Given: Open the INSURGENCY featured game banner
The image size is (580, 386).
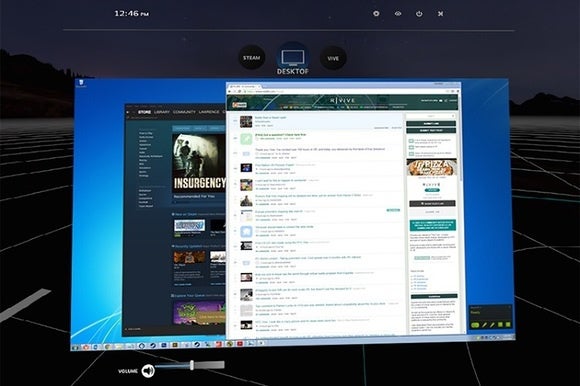Looking at the screenshot, I should 199,163.
